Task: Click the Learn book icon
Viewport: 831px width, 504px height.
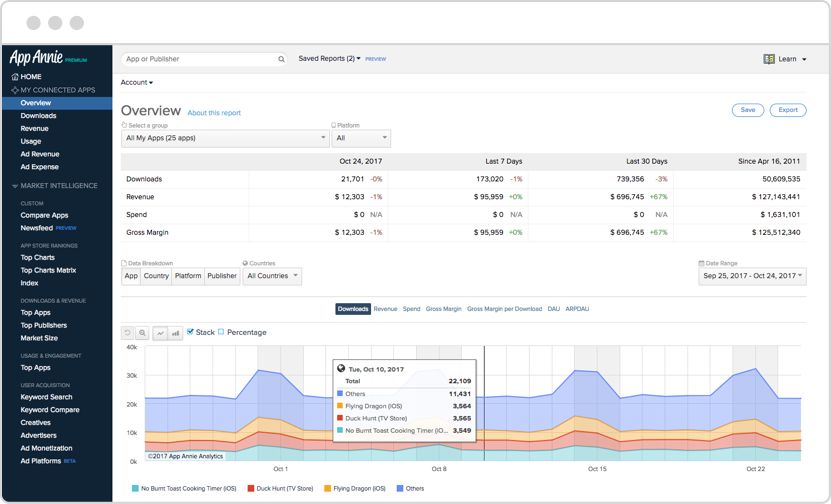Action: point(769,59)
